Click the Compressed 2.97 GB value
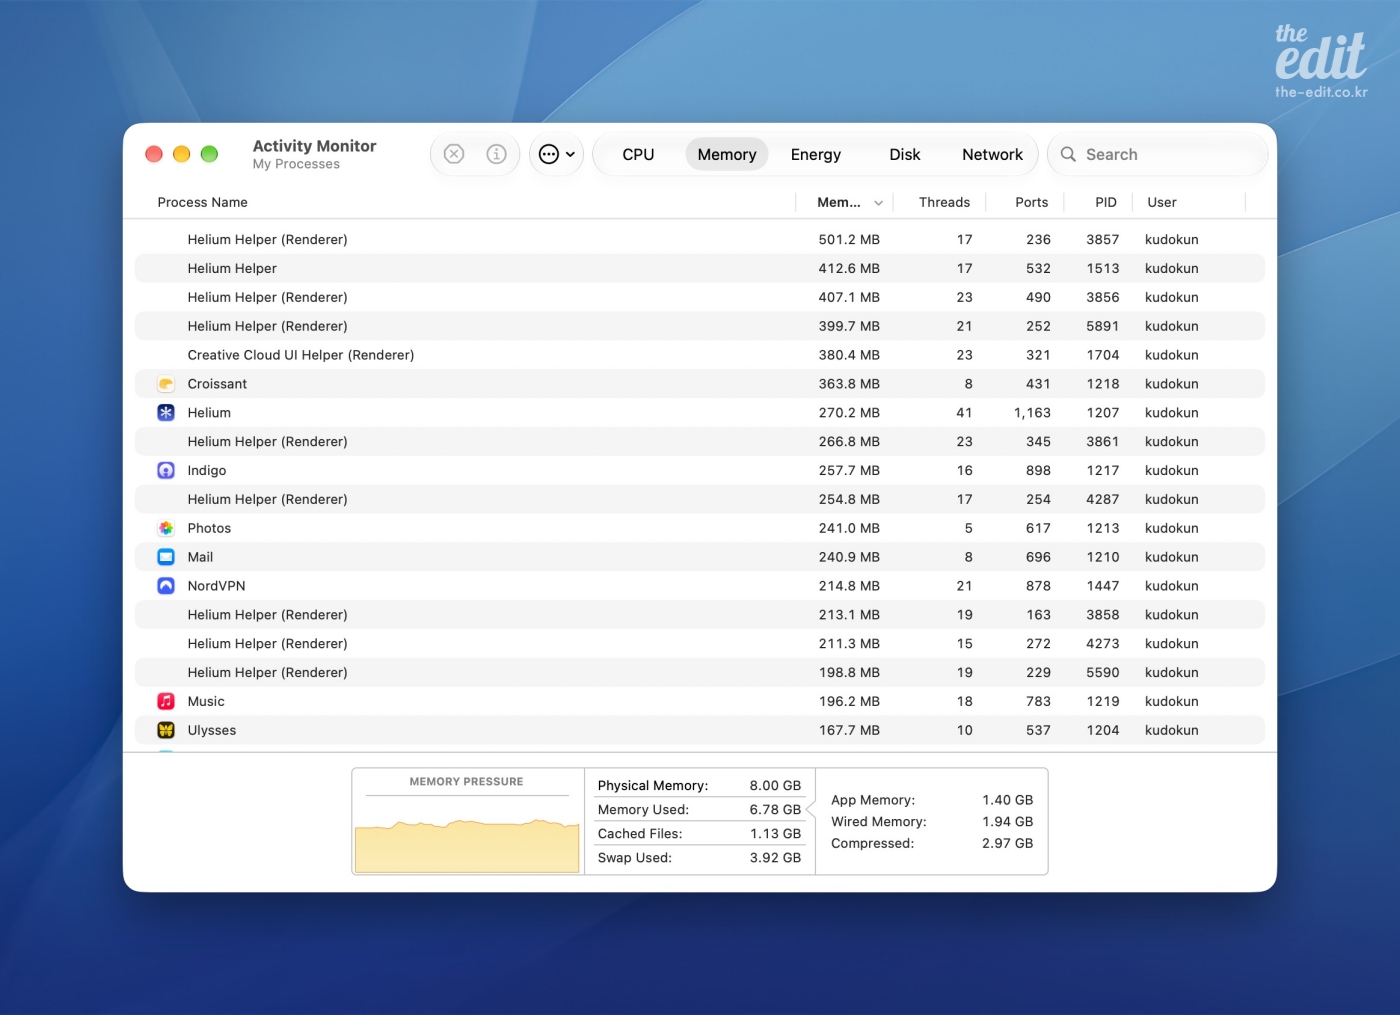This screenshot has width=1400, height=1015. pos(1007,844)
